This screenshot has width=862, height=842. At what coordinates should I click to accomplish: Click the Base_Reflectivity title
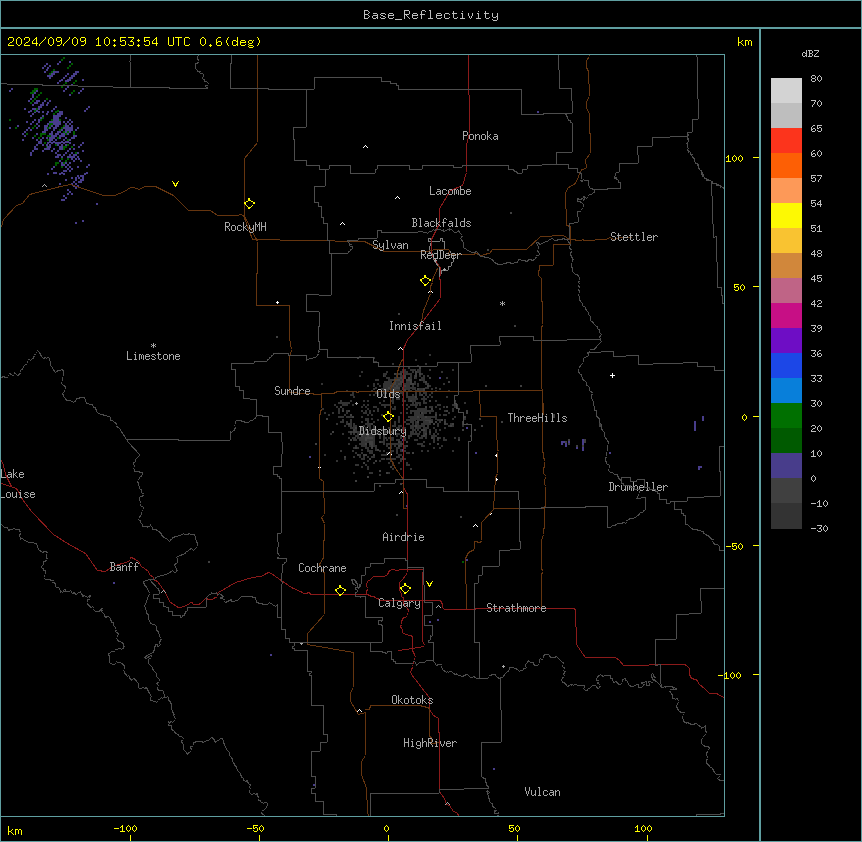(x=431, y=15)
